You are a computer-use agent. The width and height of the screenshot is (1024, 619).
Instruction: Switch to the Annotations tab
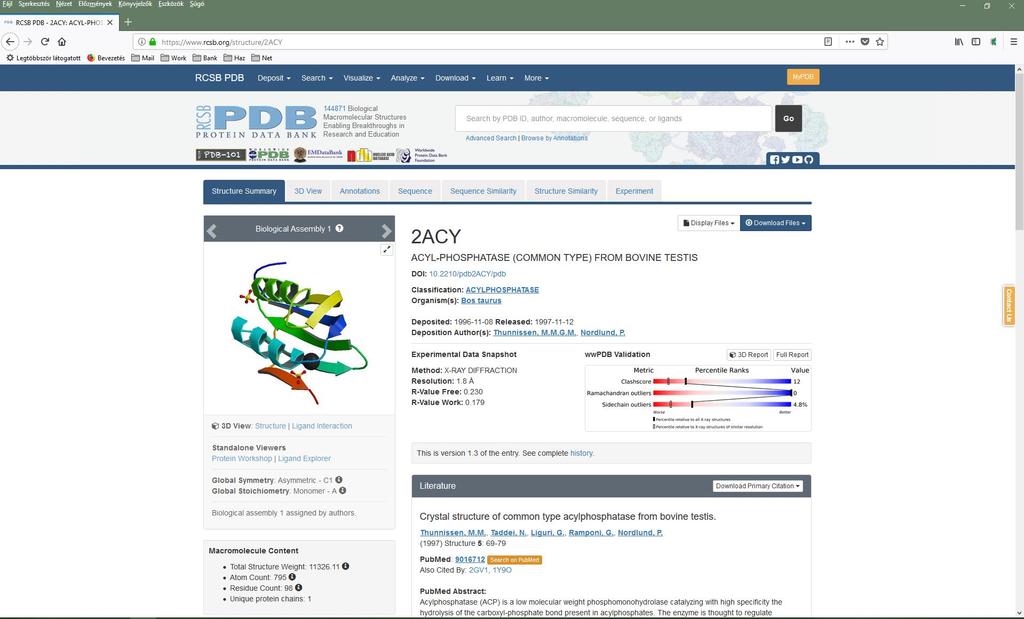[359, 191]
